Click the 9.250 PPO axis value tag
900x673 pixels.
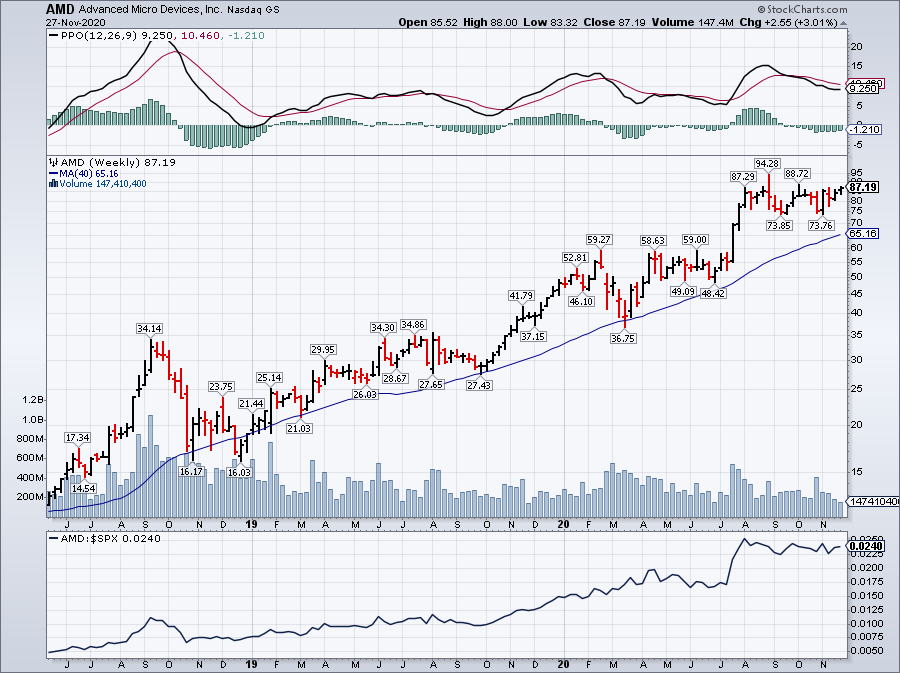click(x=863, y=89)
